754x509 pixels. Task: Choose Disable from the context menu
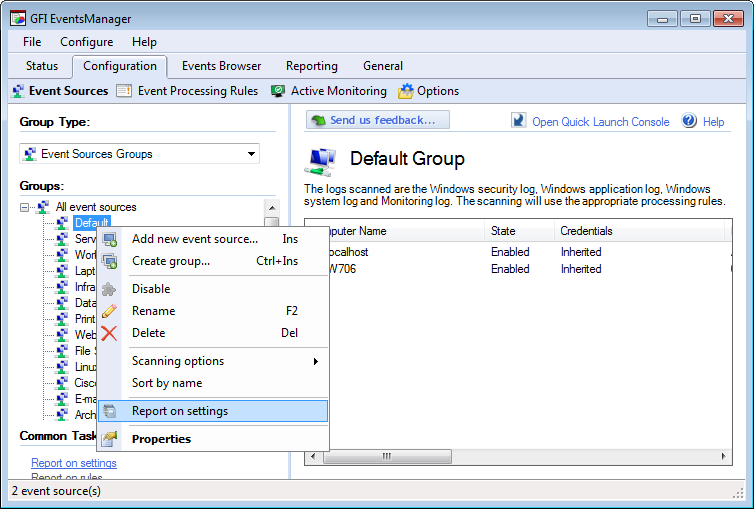213,289
